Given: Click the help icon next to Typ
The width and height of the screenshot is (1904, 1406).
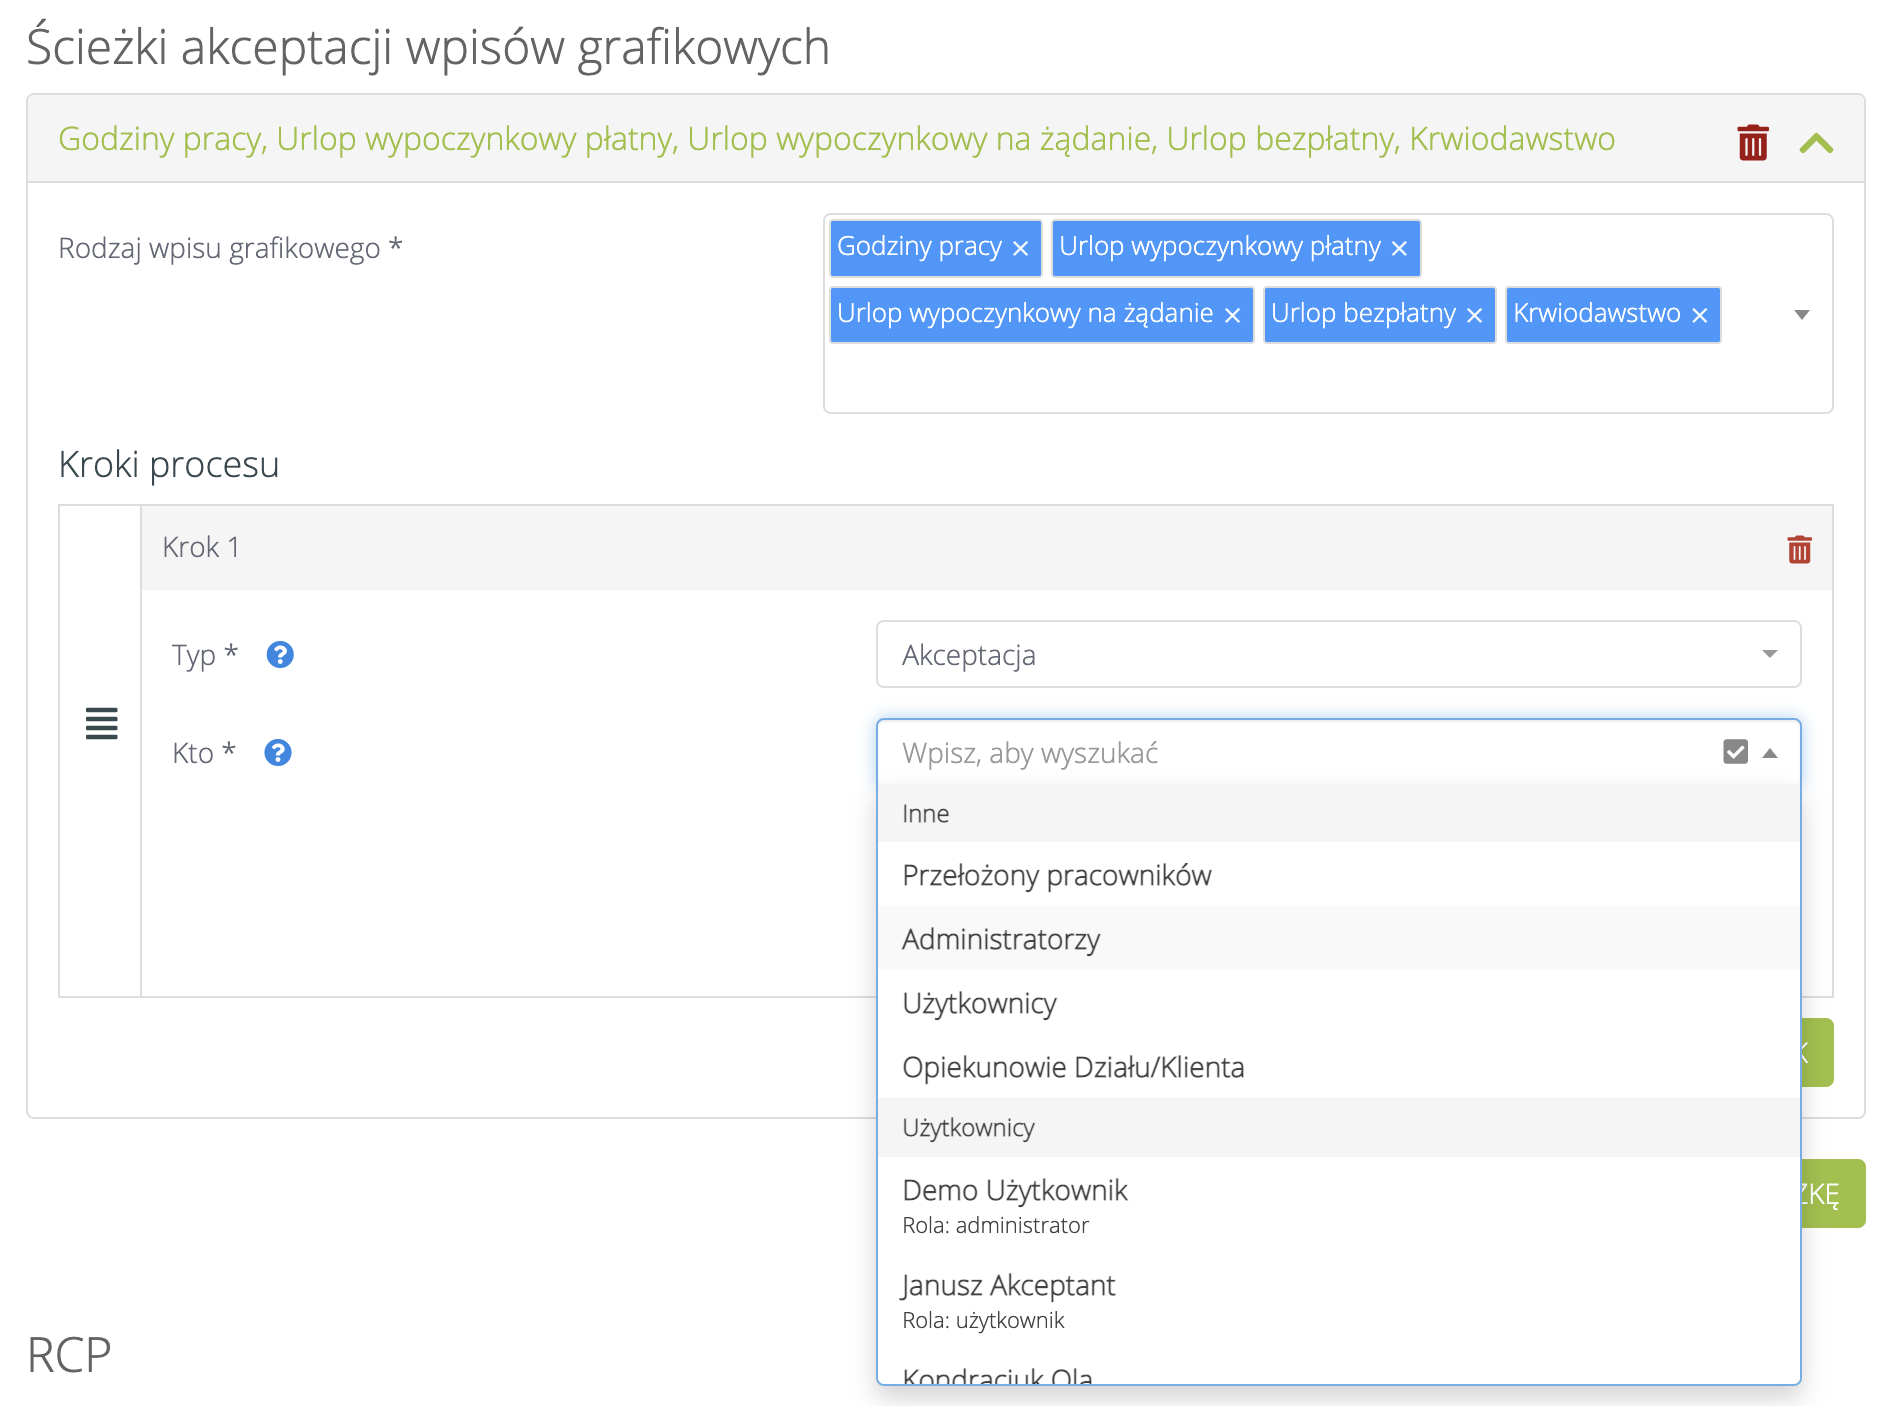Looking at the screenshot, I should pos(280,655).
